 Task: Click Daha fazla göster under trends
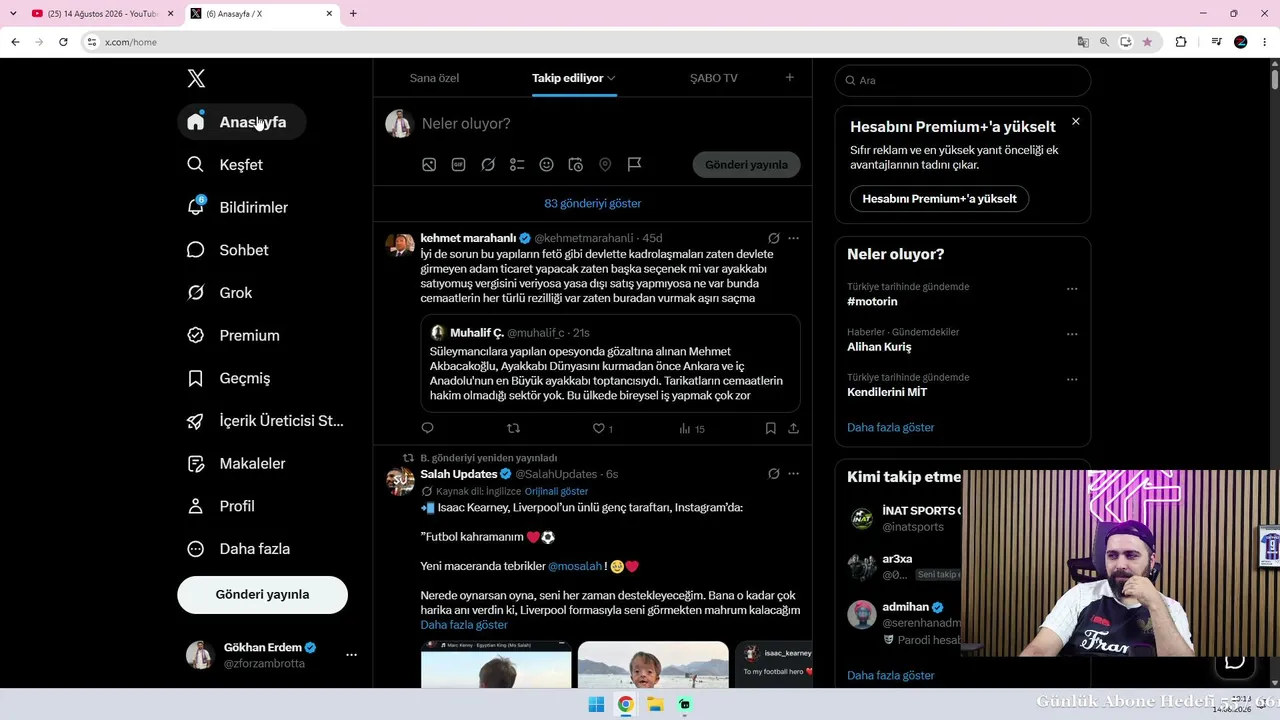click(891, 427)
